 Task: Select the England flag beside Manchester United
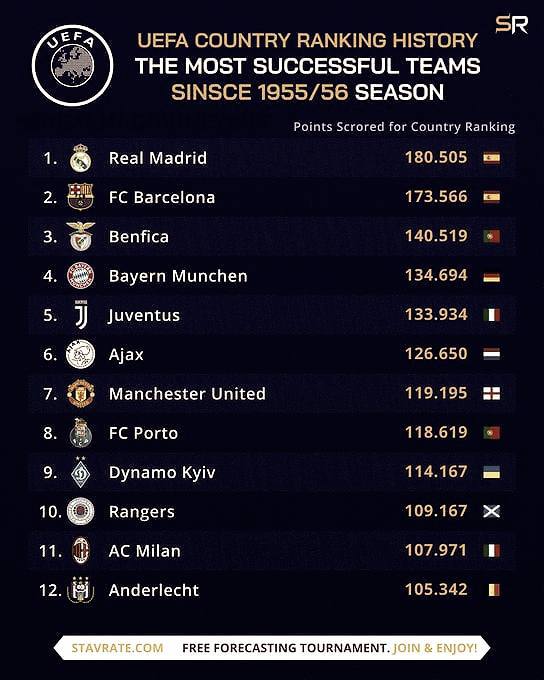492,393
